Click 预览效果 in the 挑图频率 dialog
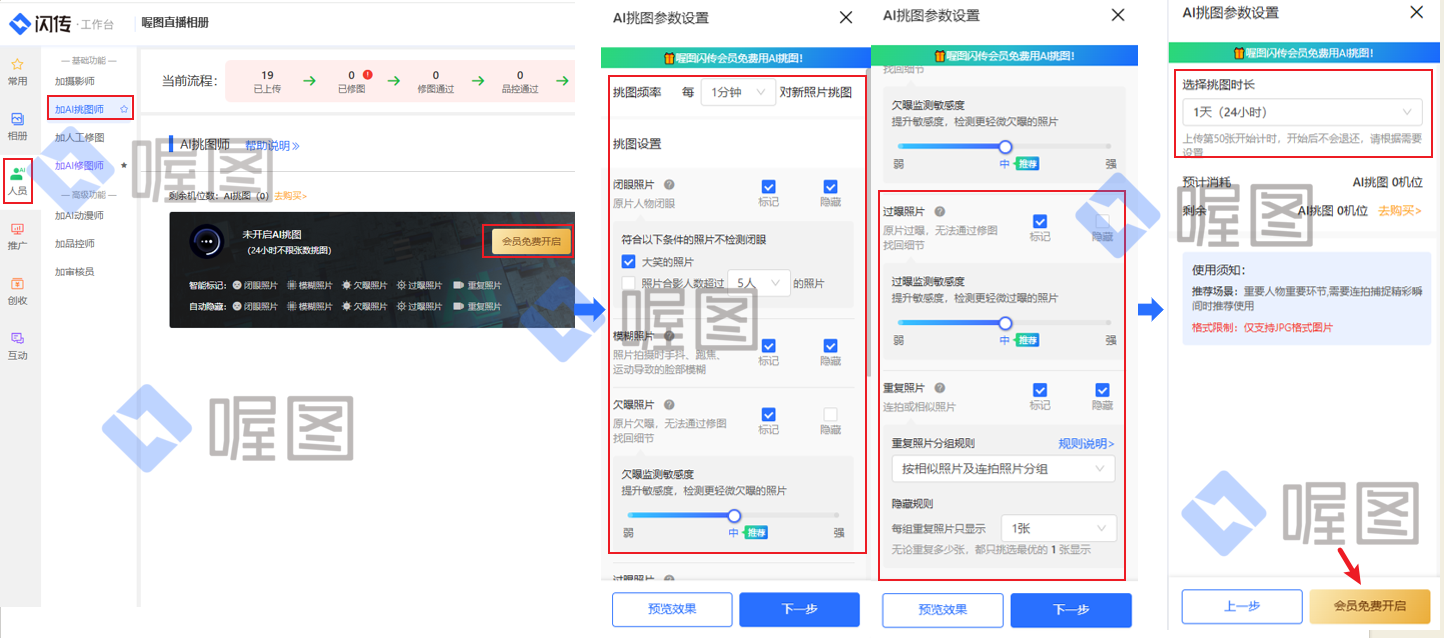 [672, 609]
